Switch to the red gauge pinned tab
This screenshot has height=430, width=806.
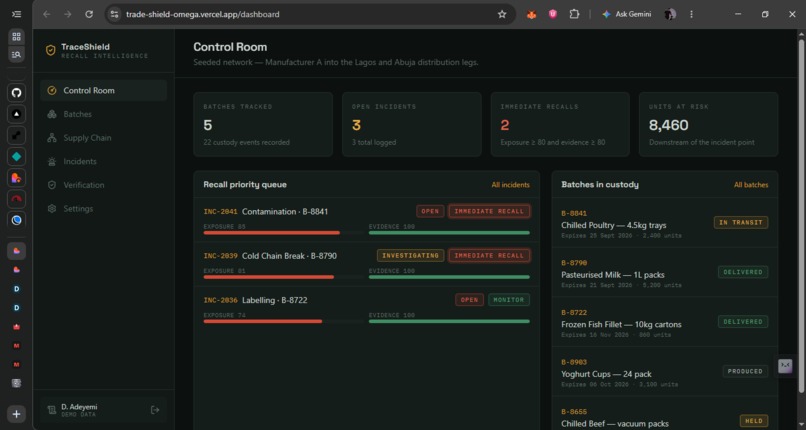click(16, 199)
